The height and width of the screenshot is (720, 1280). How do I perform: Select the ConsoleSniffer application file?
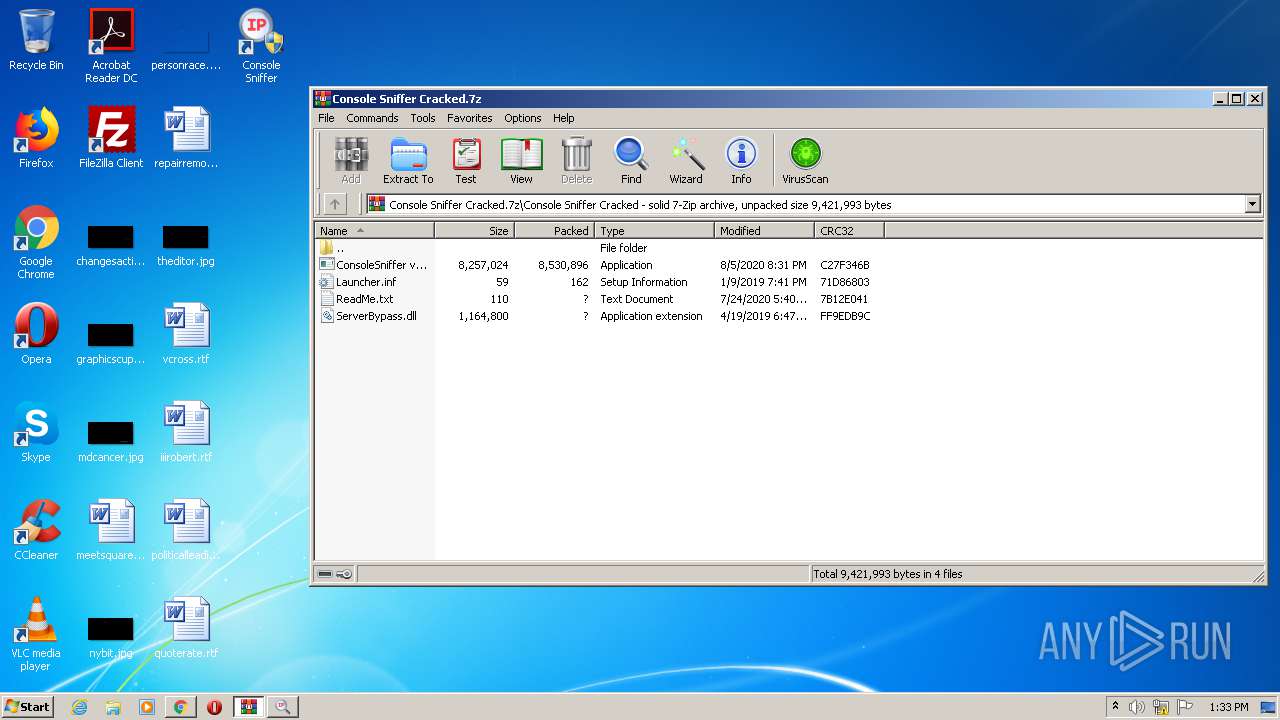point(600,265)
